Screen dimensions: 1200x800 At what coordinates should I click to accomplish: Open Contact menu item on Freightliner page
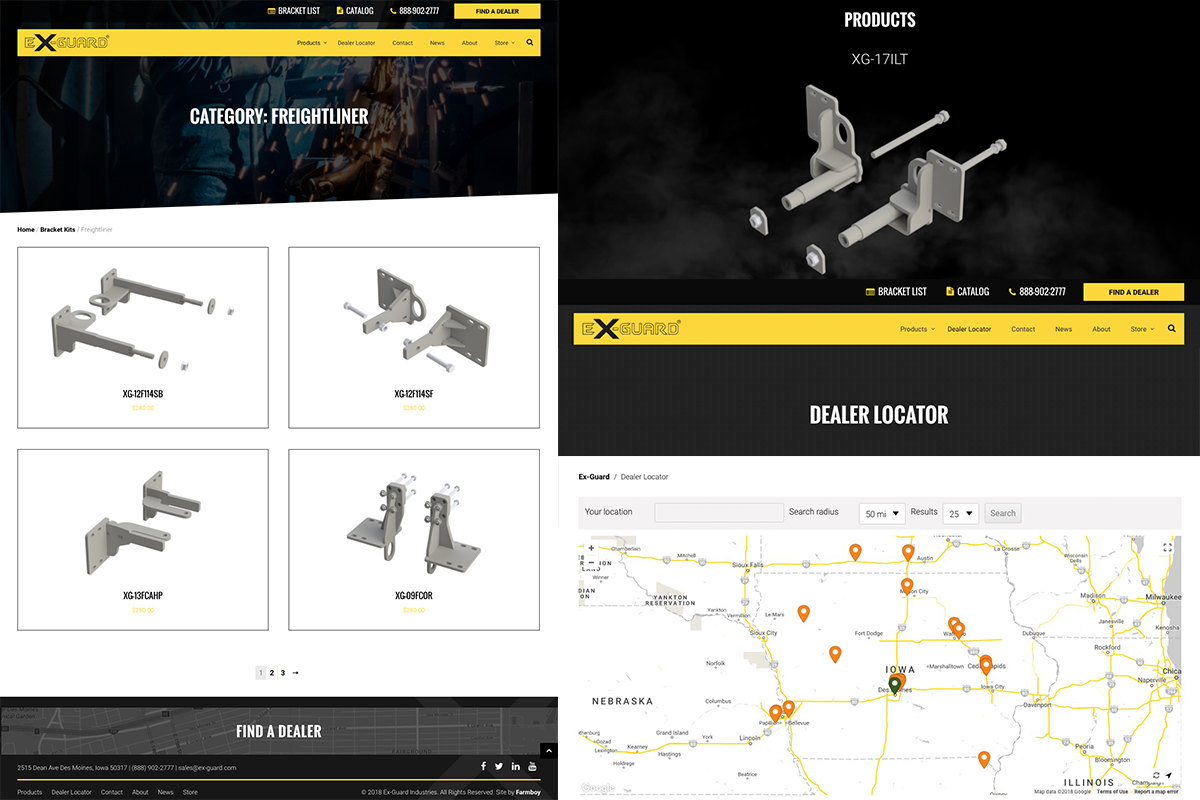point(403,43)
